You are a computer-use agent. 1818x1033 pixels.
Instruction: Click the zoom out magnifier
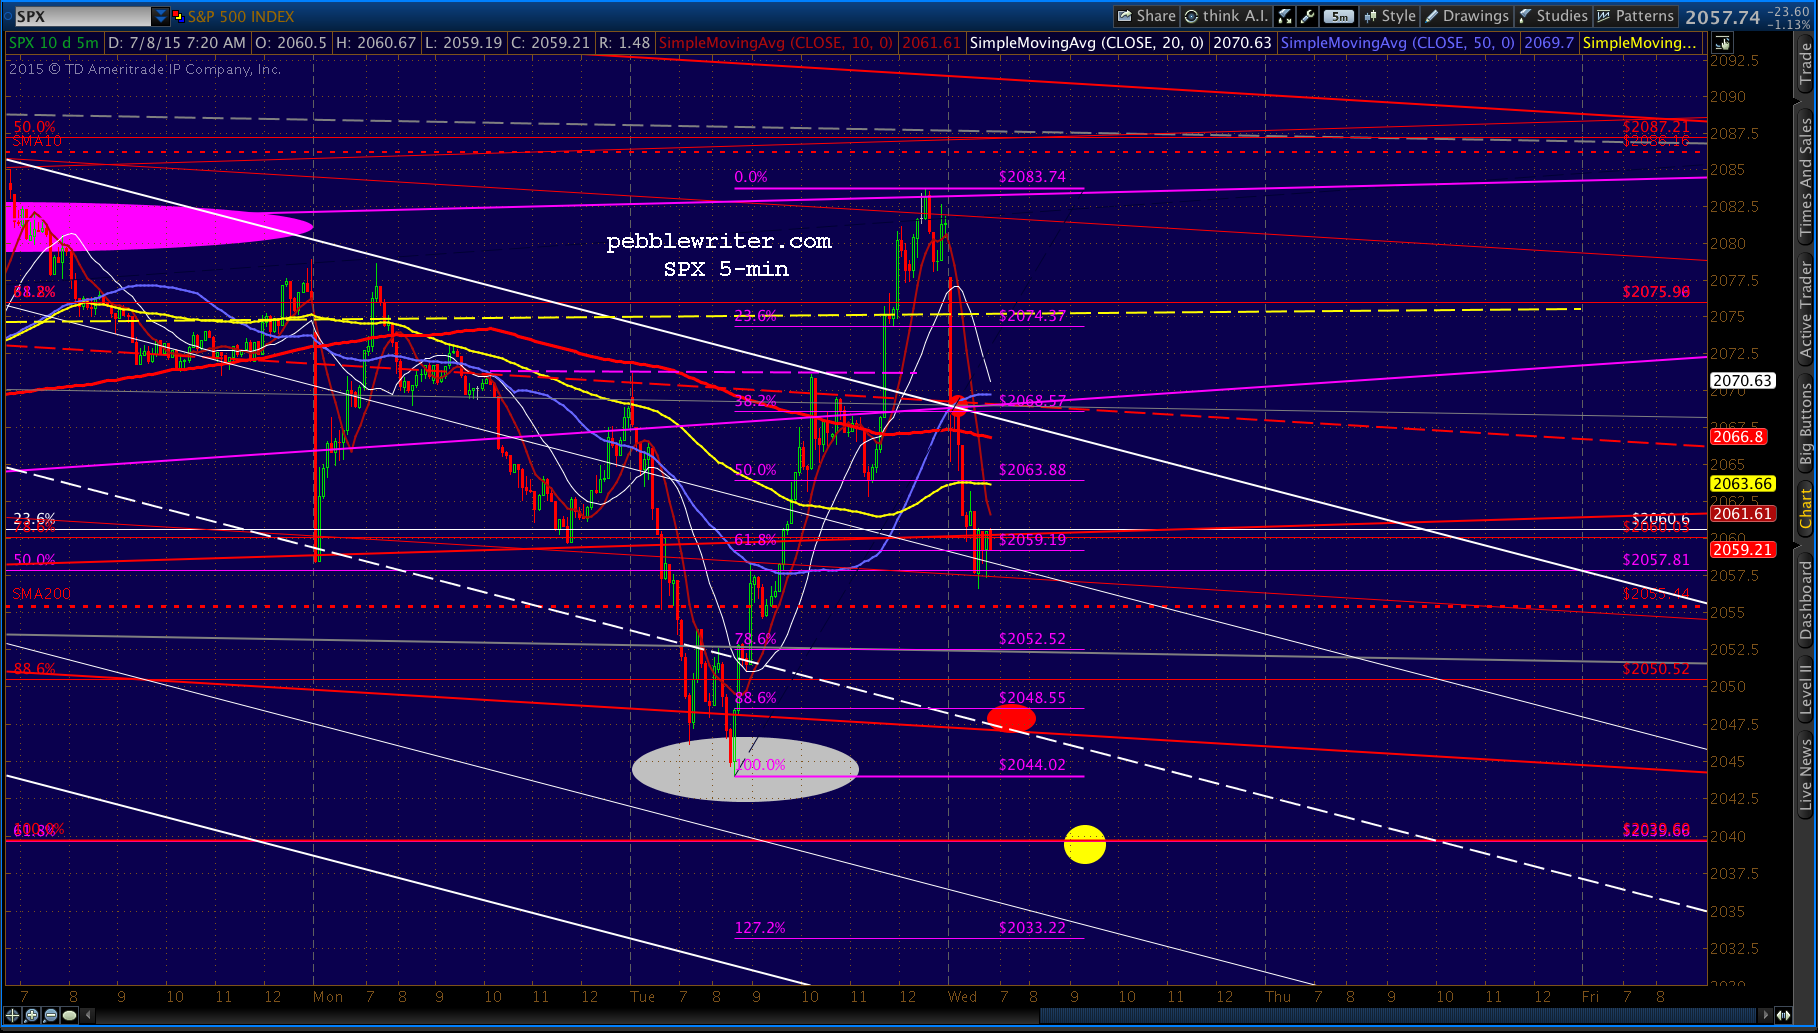(51, 1015)
